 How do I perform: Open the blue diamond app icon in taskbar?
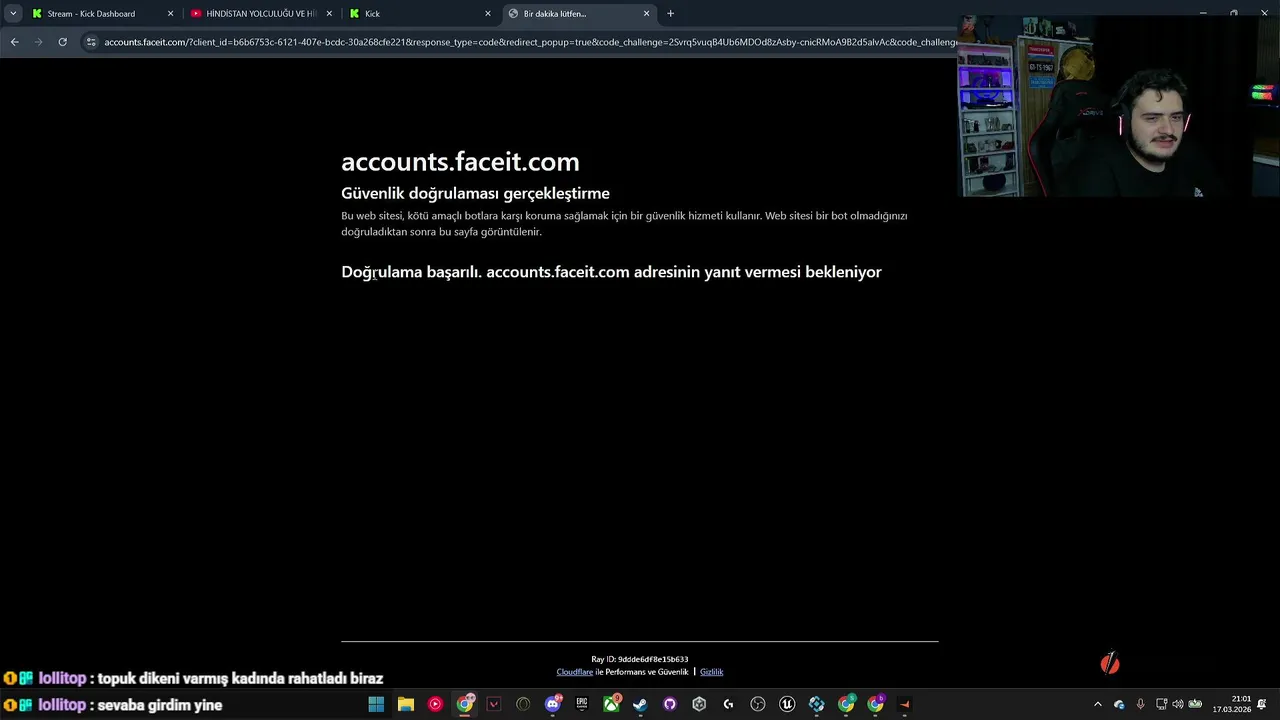click(817, 704)
